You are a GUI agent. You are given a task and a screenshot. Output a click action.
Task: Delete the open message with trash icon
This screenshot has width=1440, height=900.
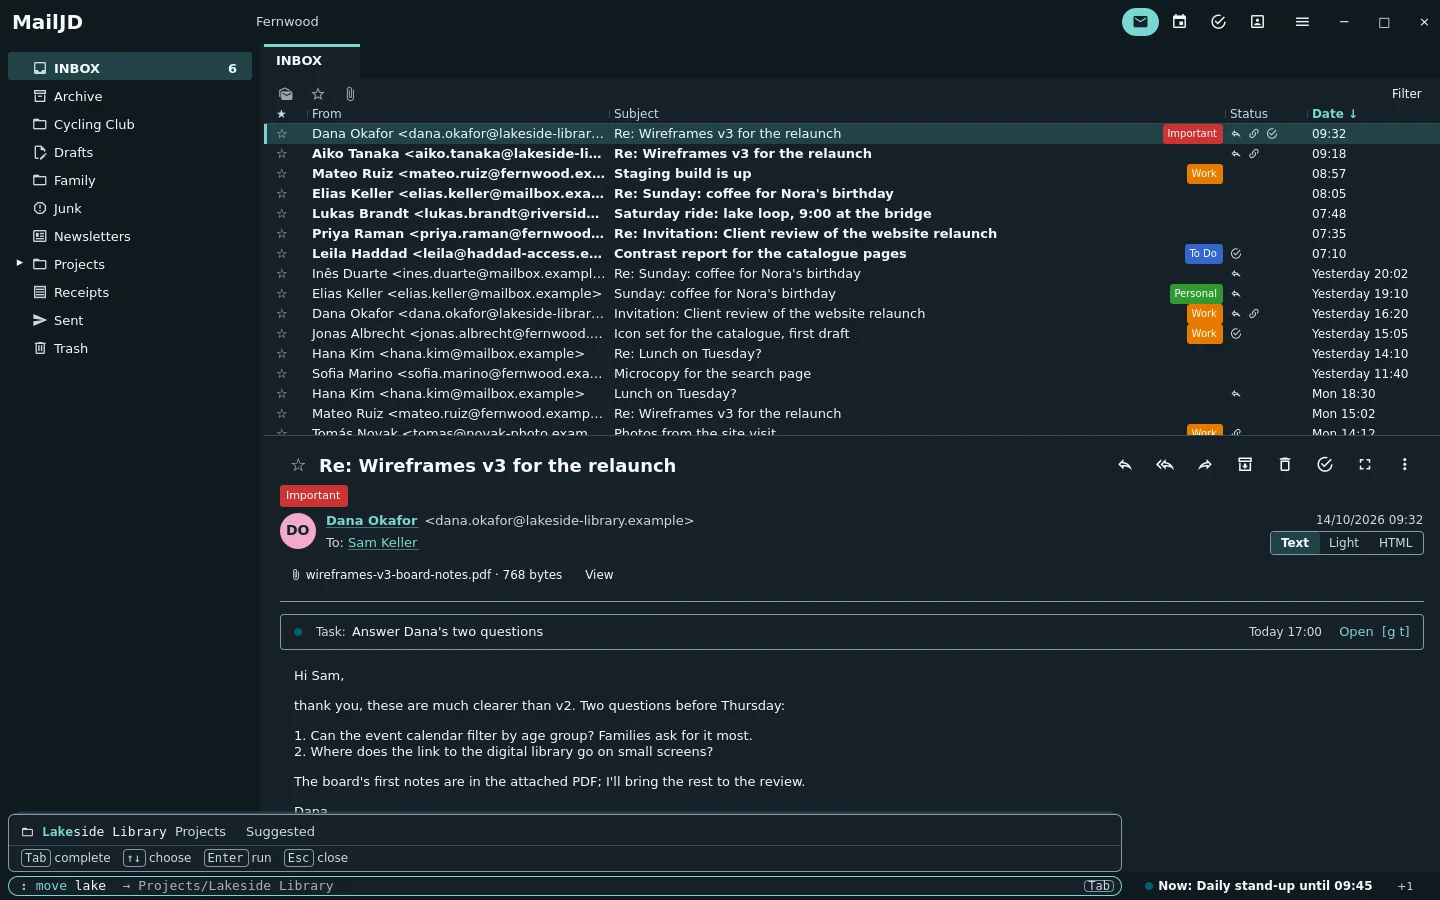[x=1285, y=465]
